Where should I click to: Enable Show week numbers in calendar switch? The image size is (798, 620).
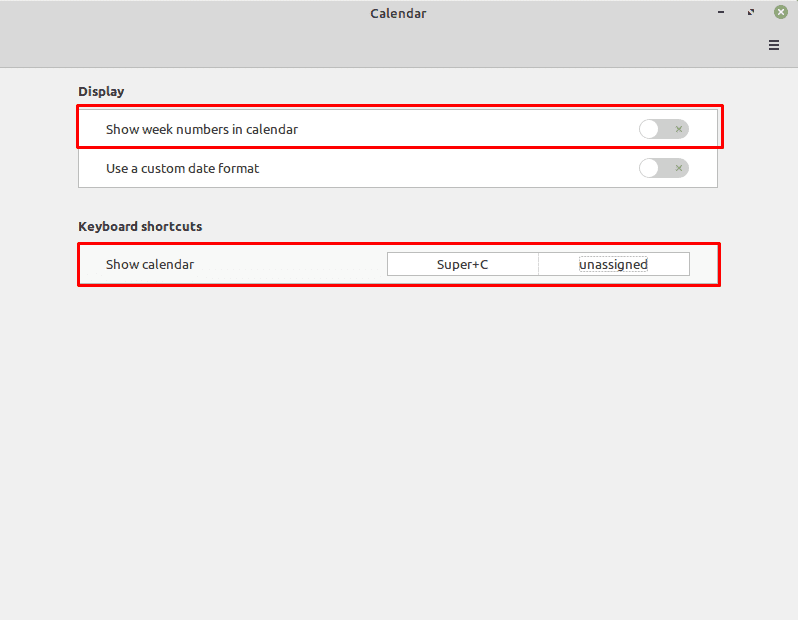pos(664,129)
